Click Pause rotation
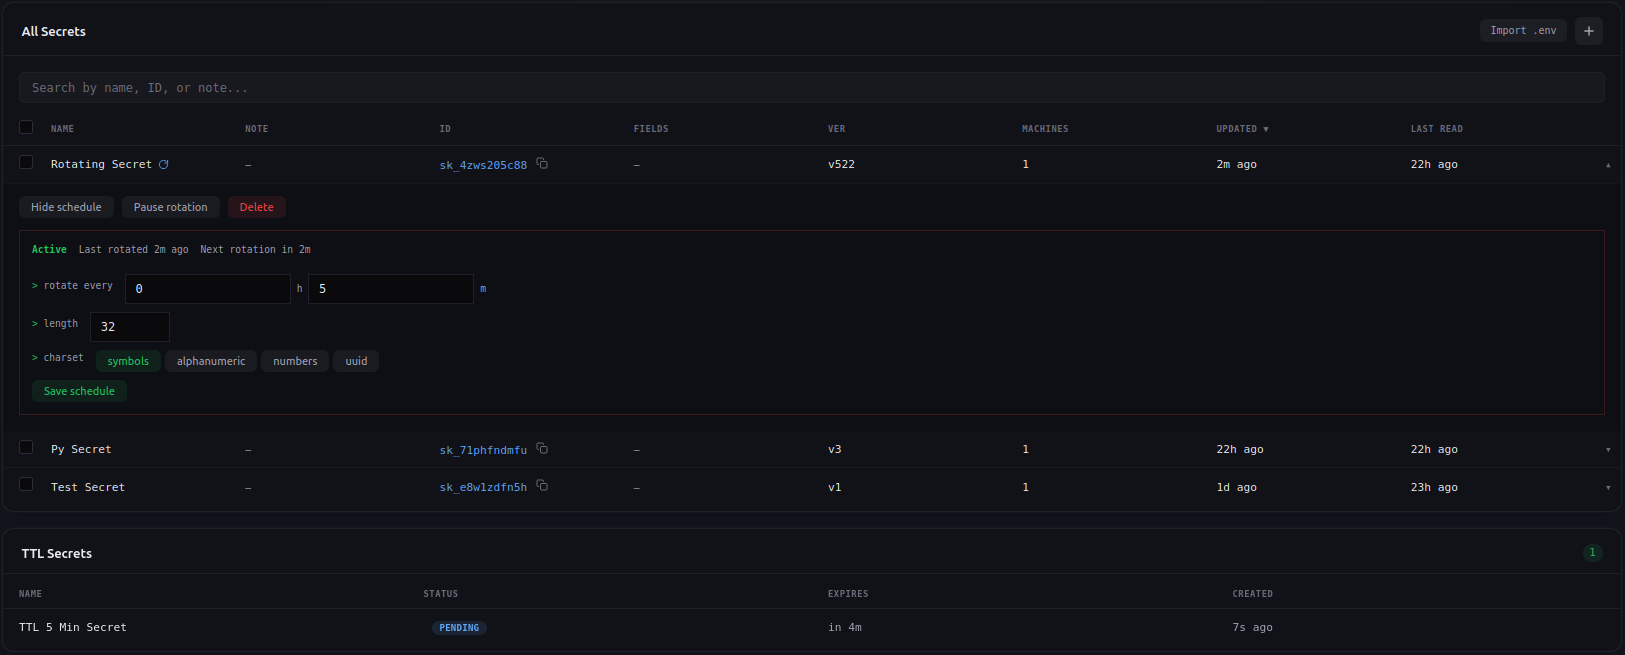 171,207
